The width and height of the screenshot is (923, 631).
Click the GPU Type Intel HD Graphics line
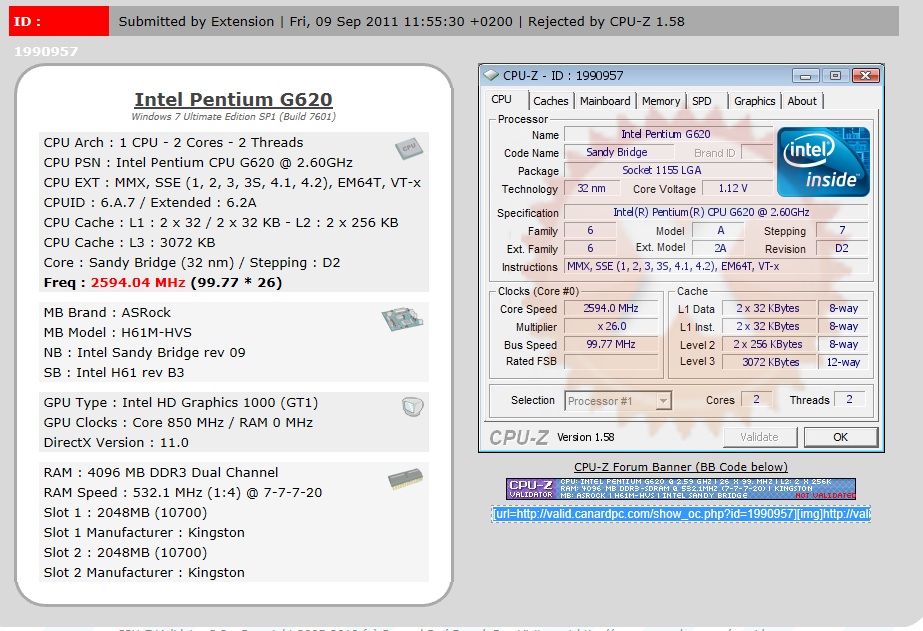point(181,403)
